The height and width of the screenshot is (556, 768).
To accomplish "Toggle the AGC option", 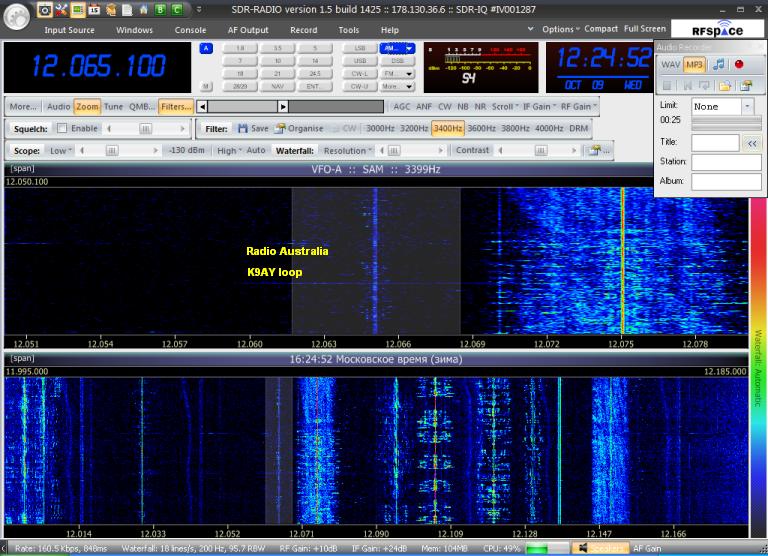I will 402,106.
